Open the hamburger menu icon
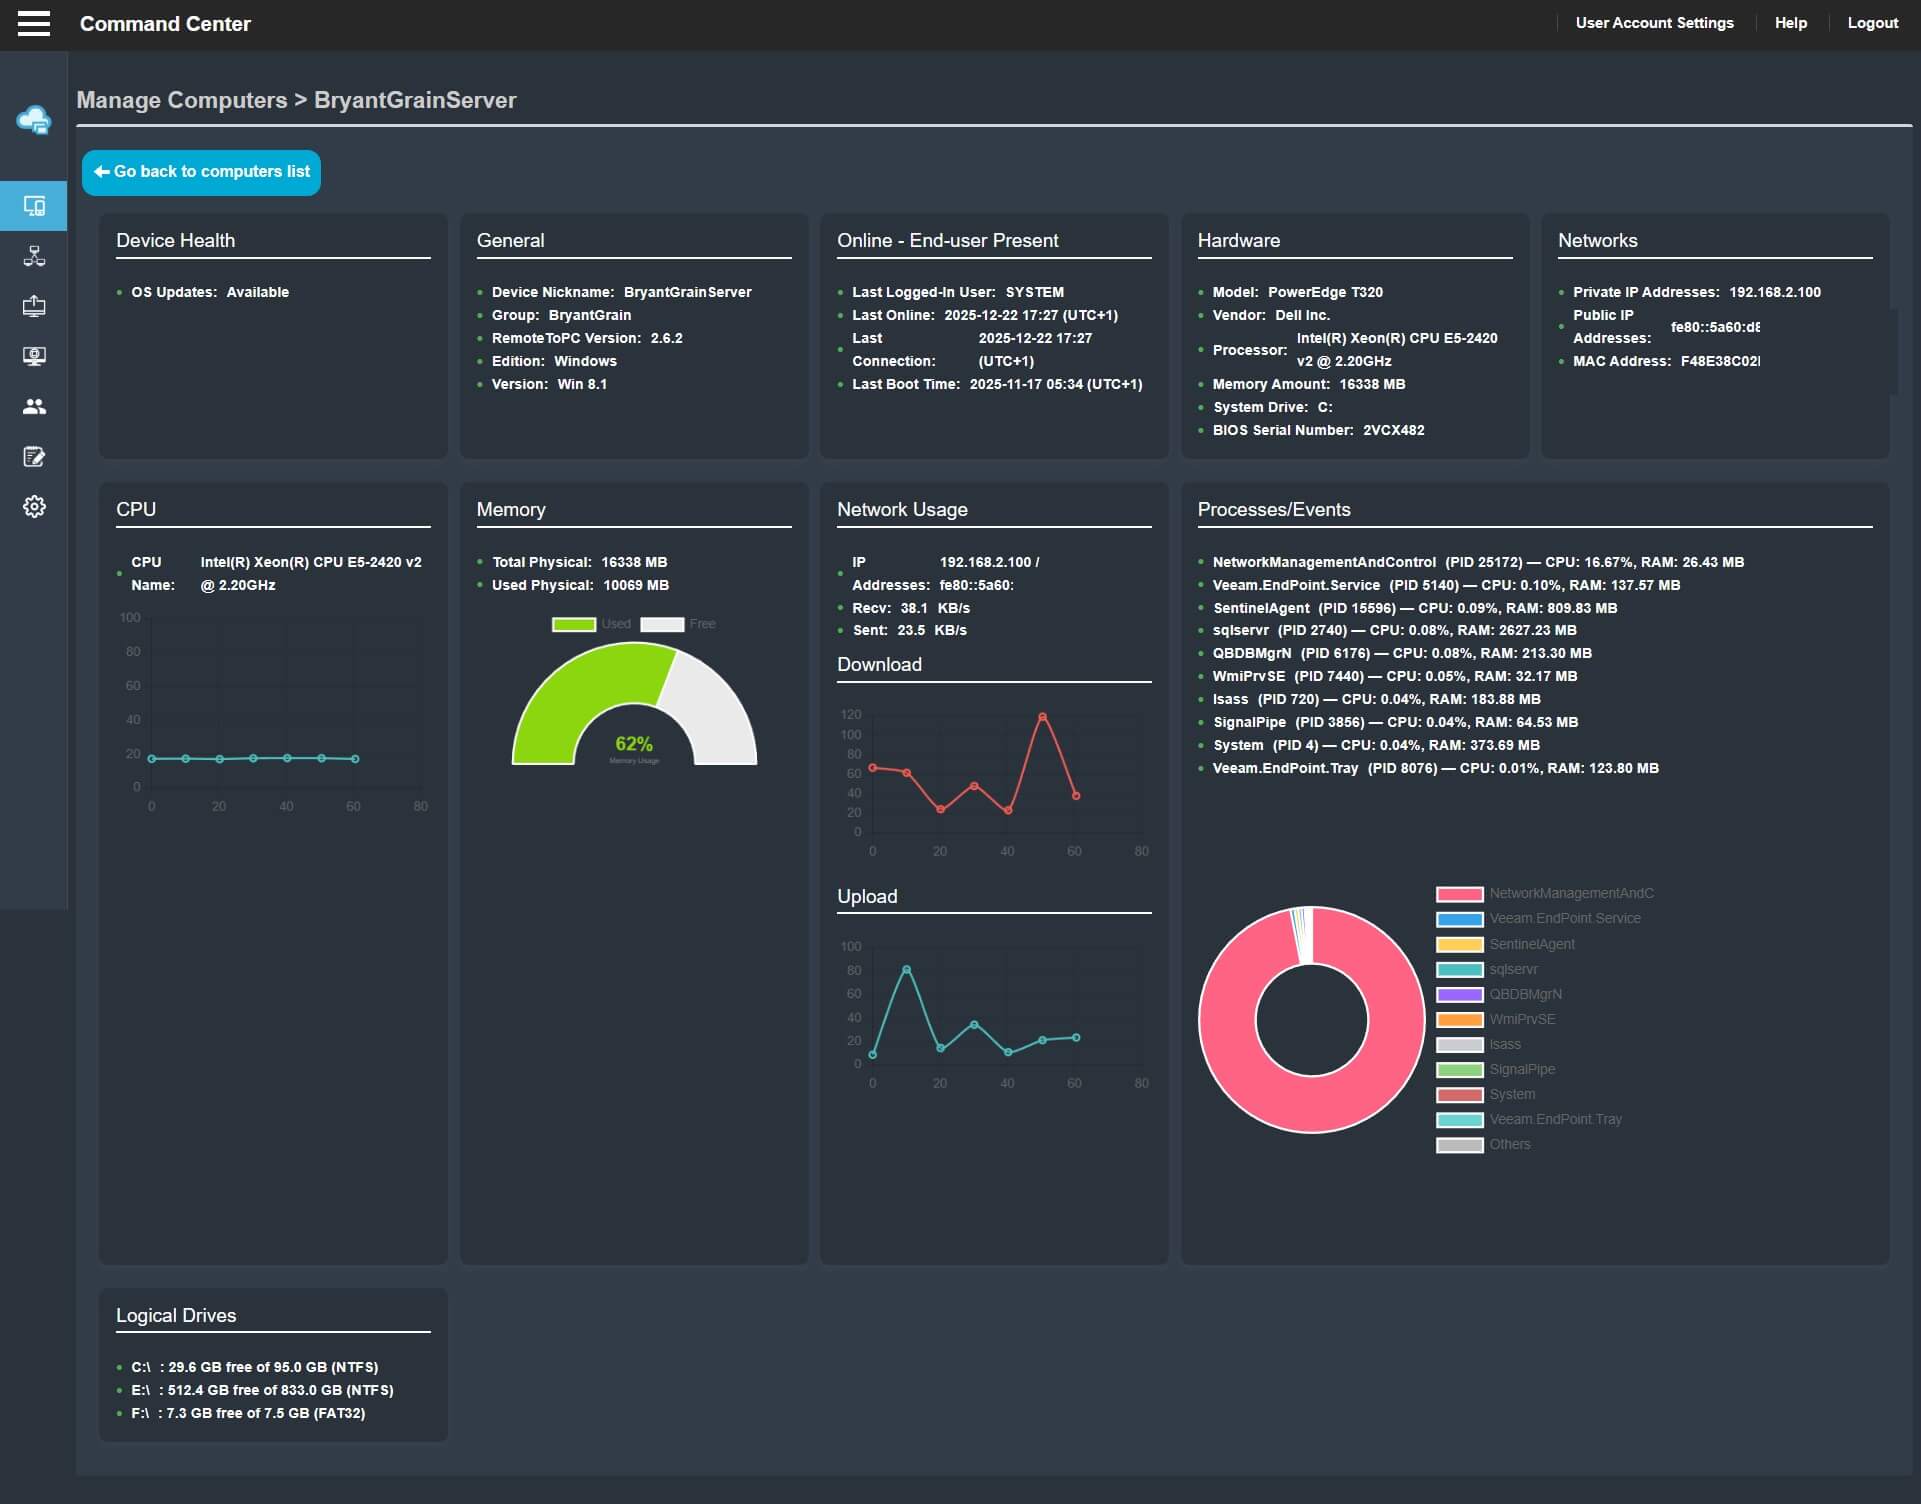 point(34,23)
